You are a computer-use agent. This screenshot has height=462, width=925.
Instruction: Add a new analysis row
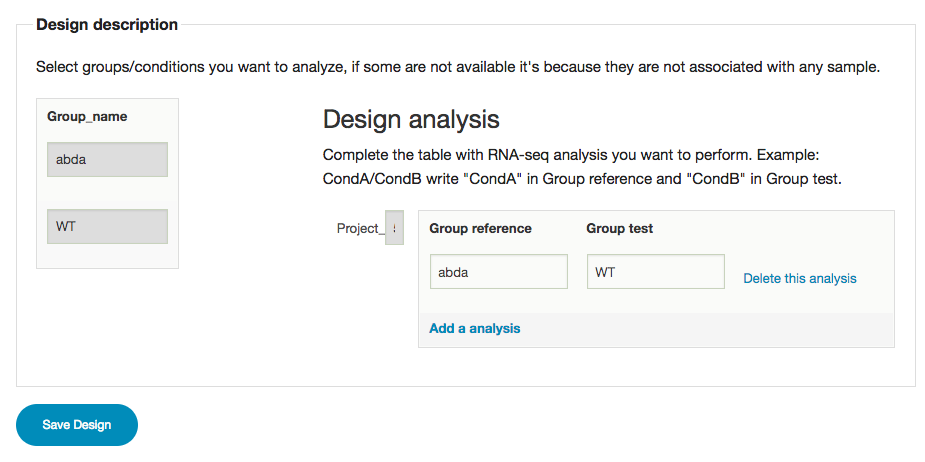click(474, 328)
